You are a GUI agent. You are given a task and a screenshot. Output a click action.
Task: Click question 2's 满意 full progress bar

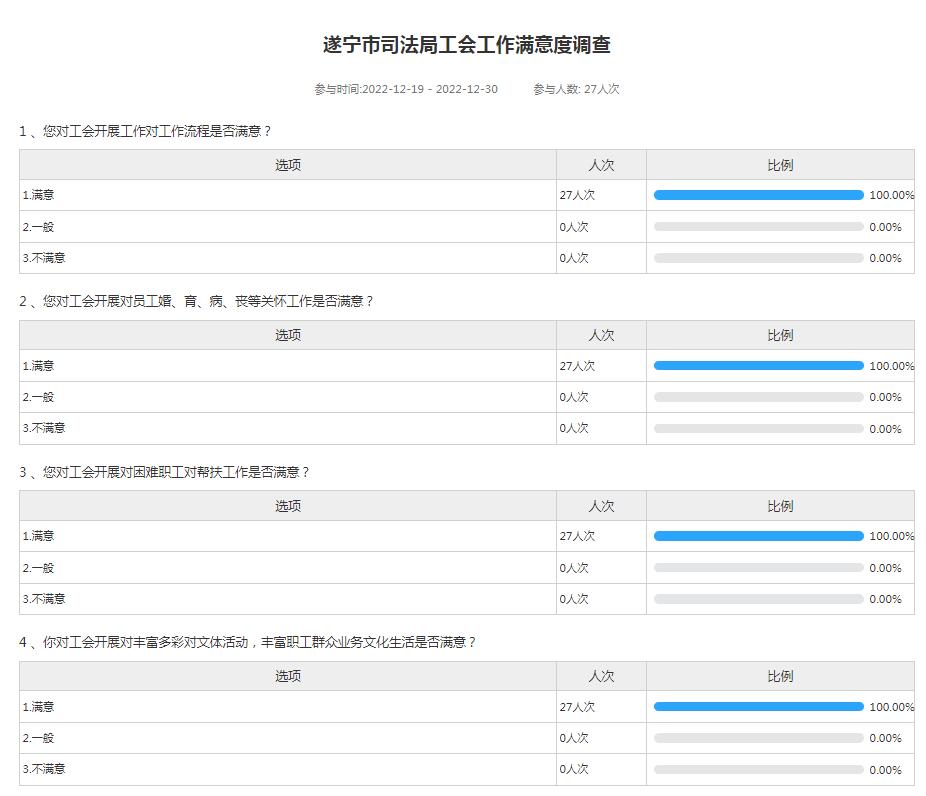(758, 366)
